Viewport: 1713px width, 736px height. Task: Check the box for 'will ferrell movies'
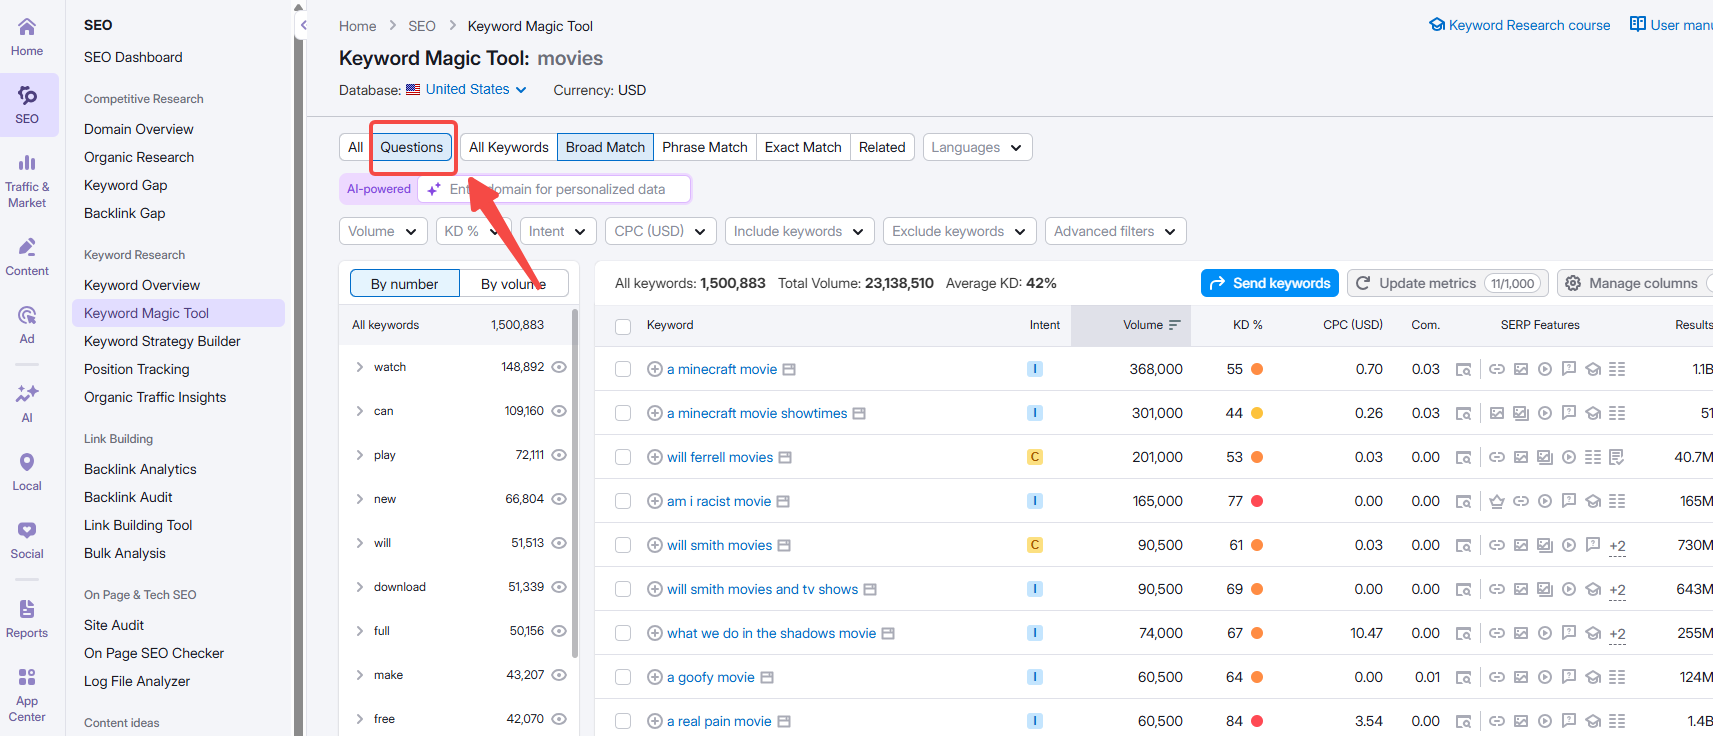(623, 457)
